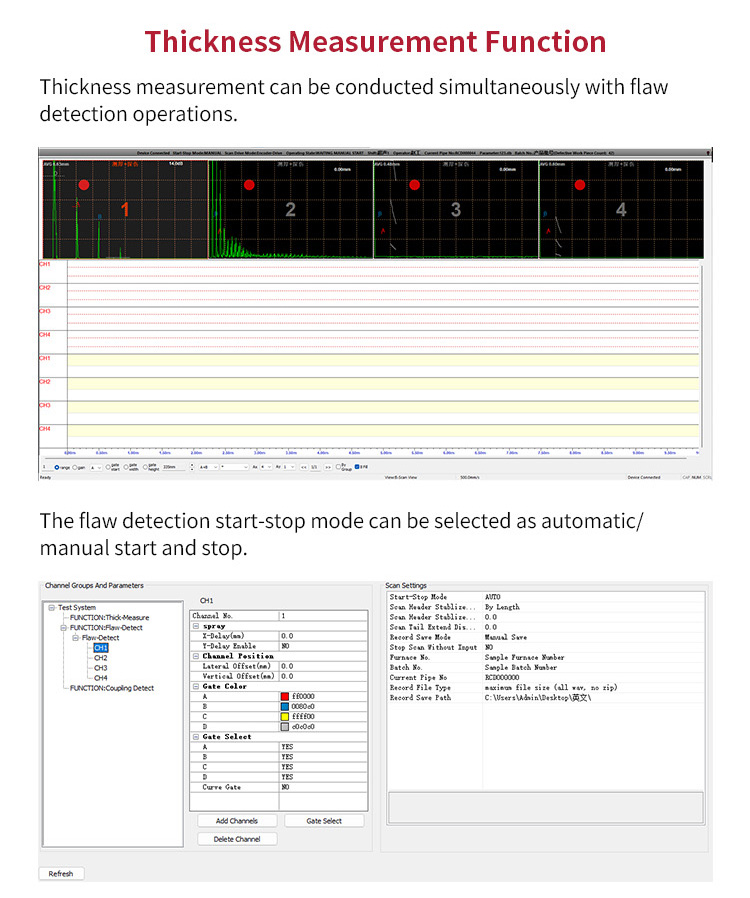Select CH3 in the channel tree

point(100,668)
